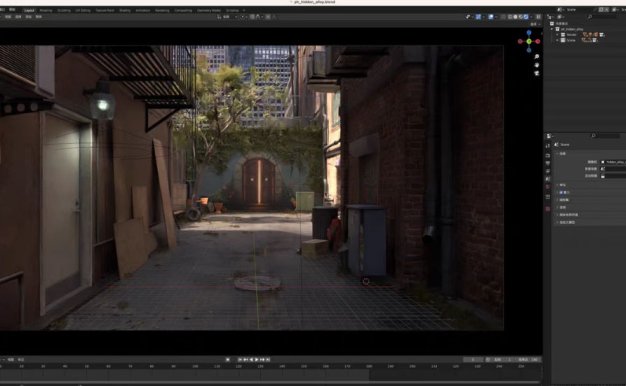Jump to timeline end frame
This screenshot has width=626, height=386.
click(x=268, y=359)
